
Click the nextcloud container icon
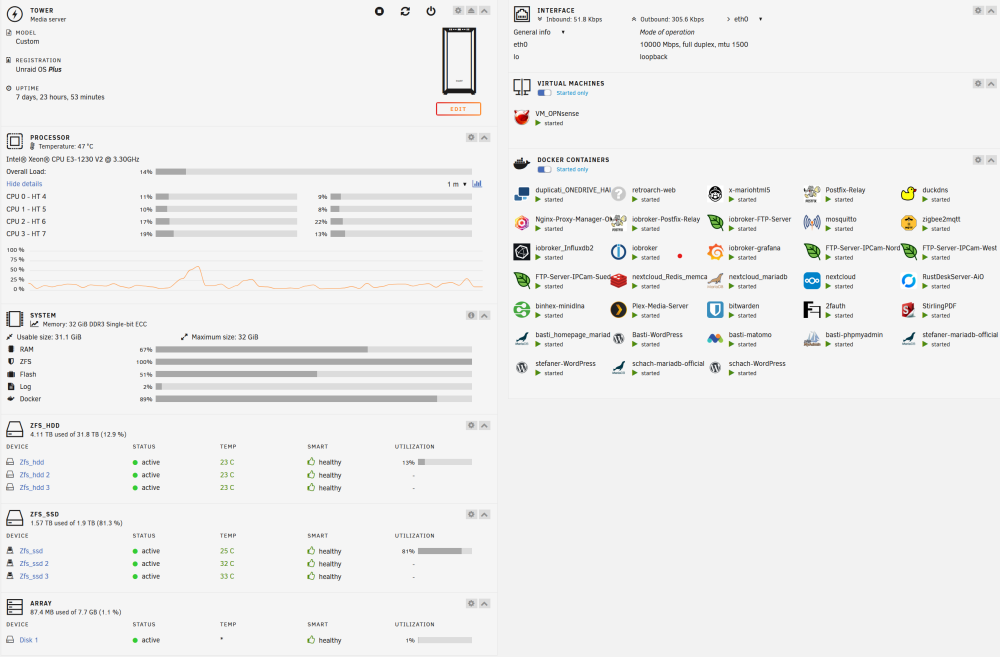pos(812,281)
